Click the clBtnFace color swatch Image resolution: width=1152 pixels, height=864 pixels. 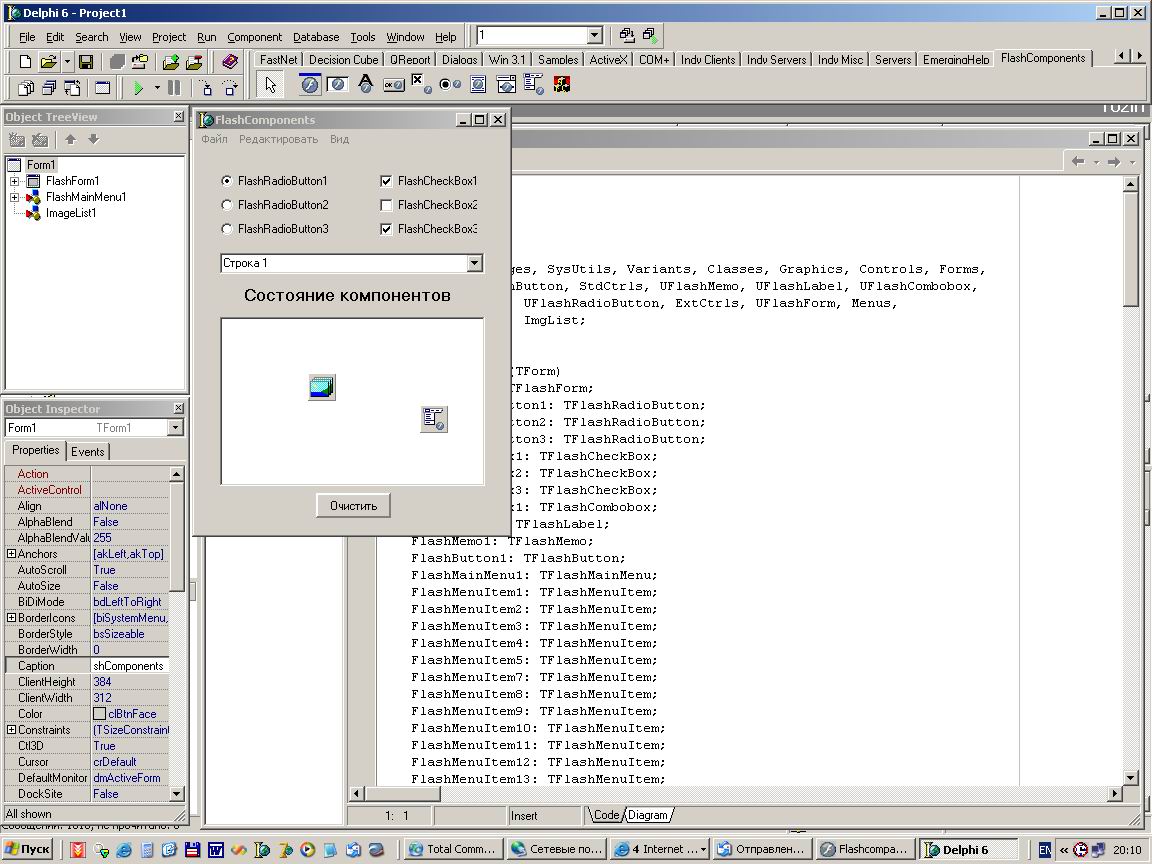99,714
